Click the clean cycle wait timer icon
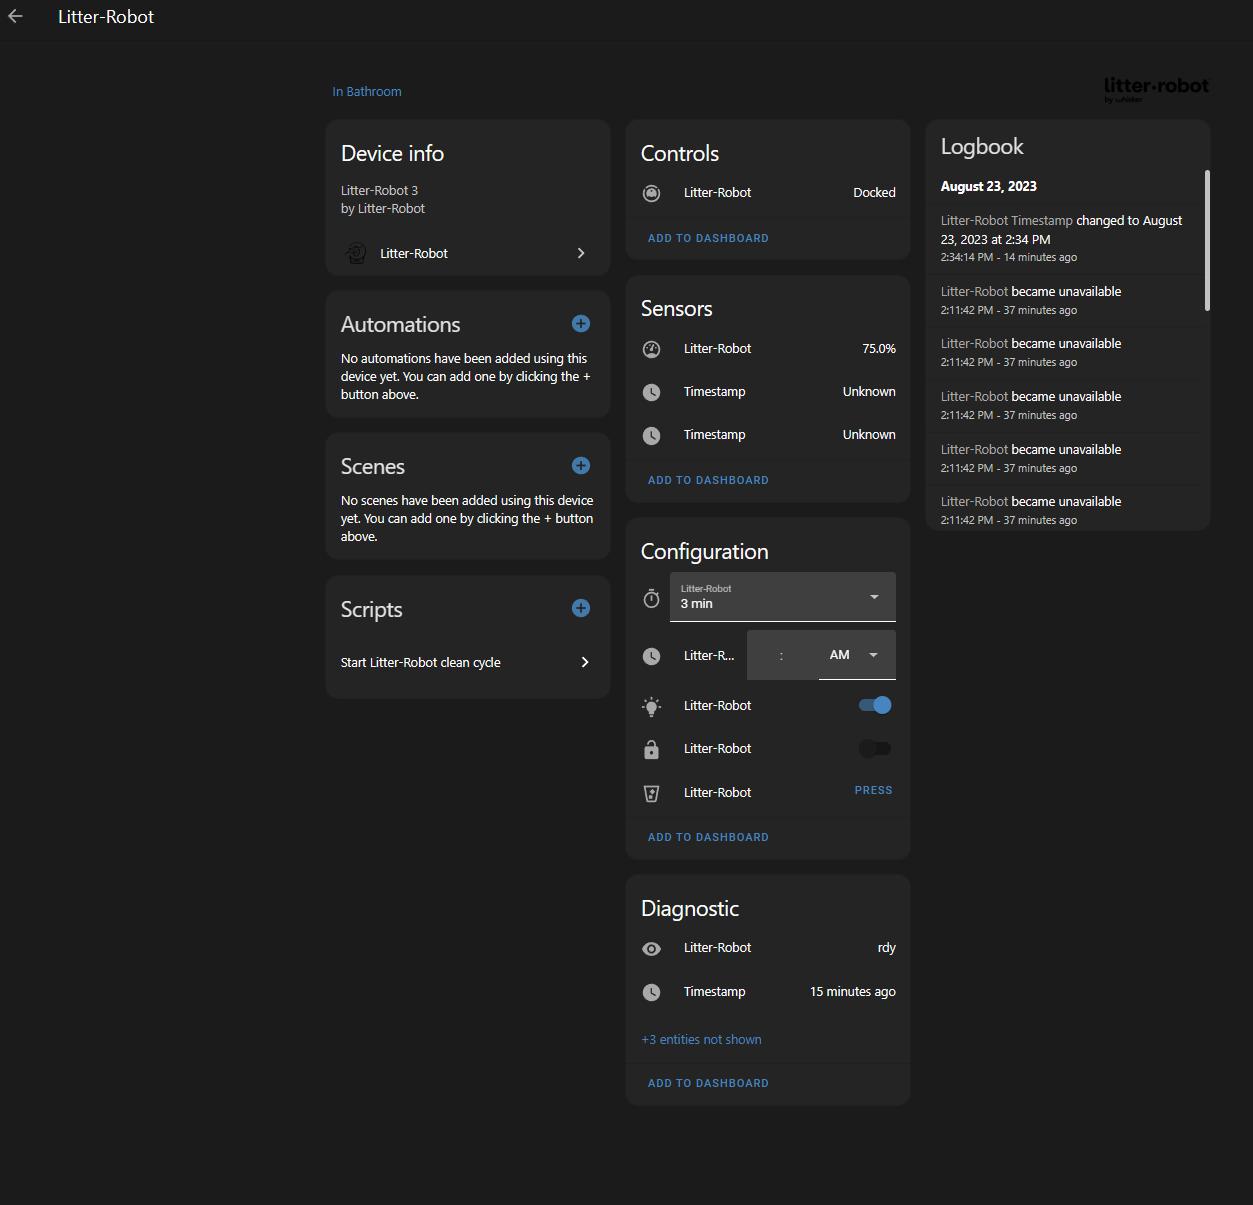Screen dimensions: 1253x1205 tap(651, 598)
